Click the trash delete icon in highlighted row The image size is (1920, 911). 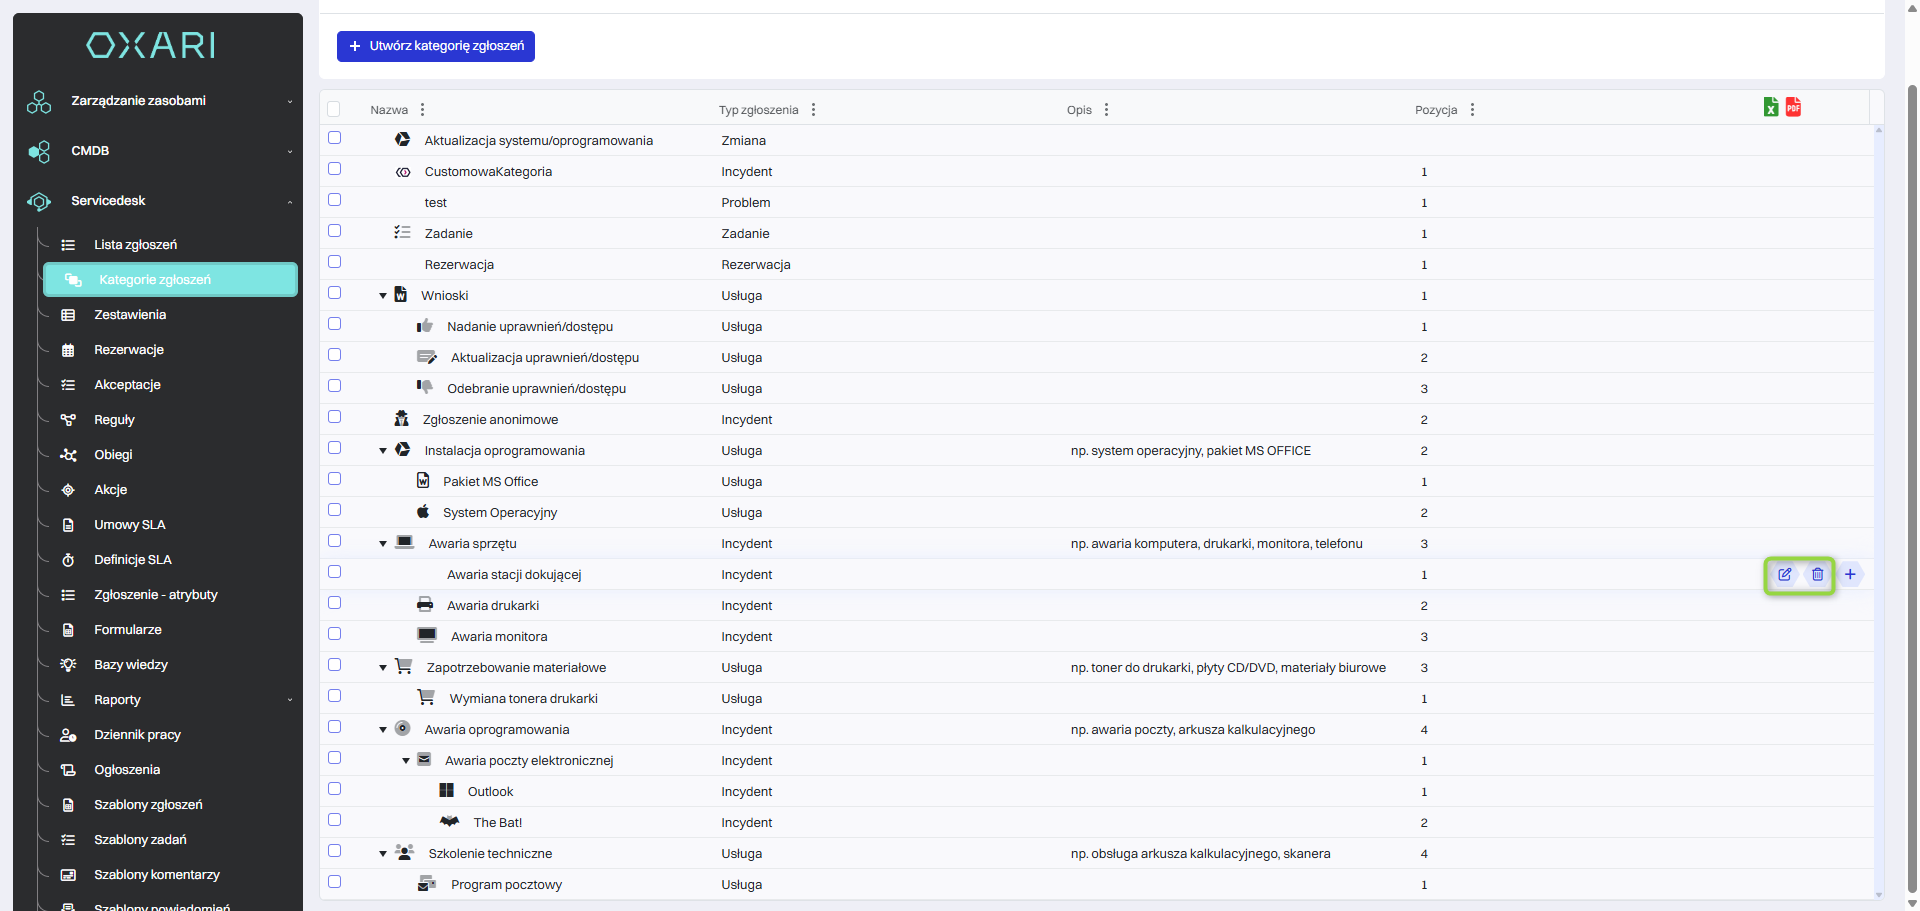(1817, 575)
